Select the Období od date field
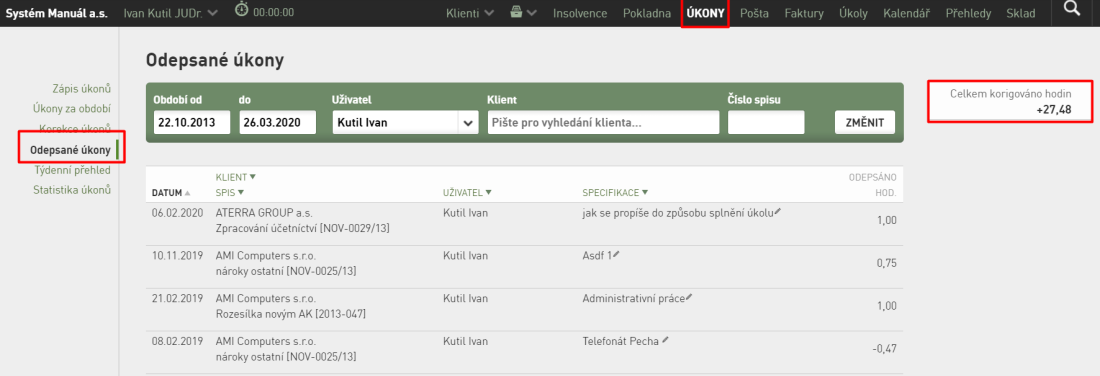This screenshot has width=1100, height=376. click(x=192, y=122)
